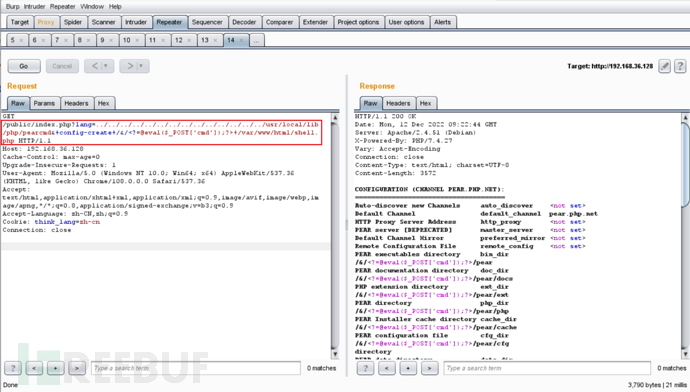Select Repeater request tab 13

(205, 40)
